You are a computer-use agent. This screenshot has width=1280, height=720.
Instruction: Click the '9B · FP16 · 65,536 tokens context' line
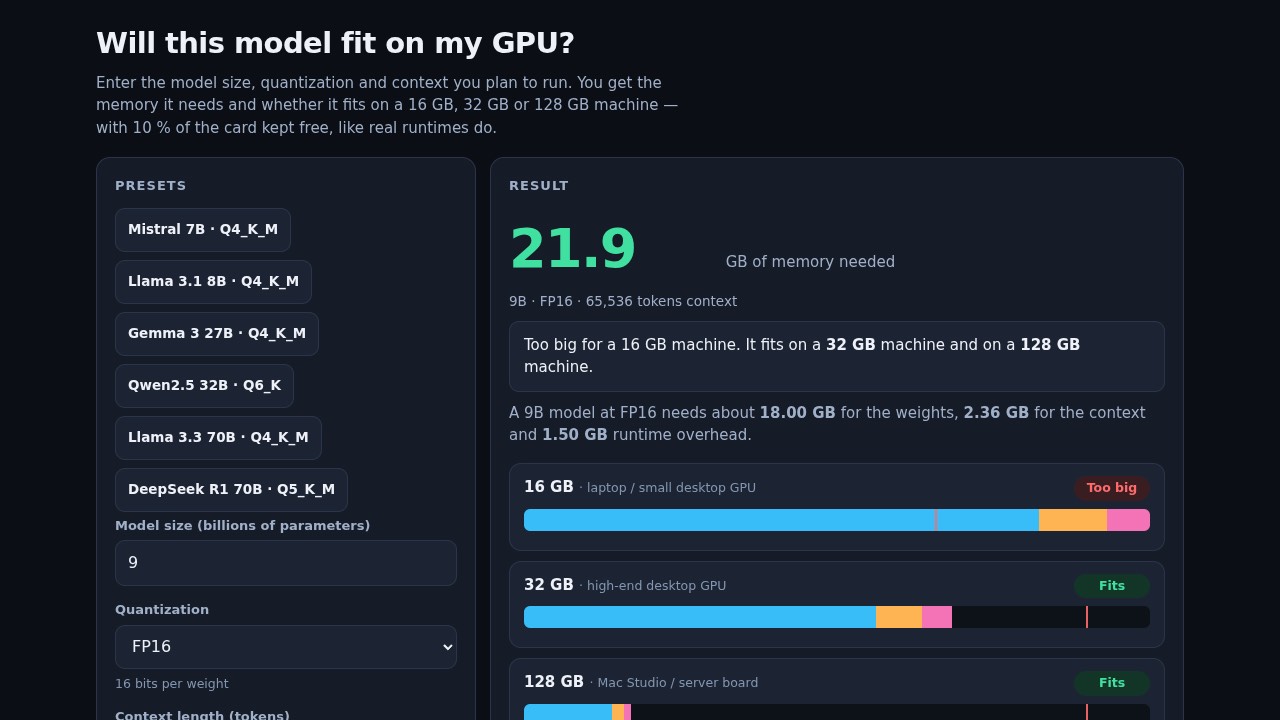(623, 301)
